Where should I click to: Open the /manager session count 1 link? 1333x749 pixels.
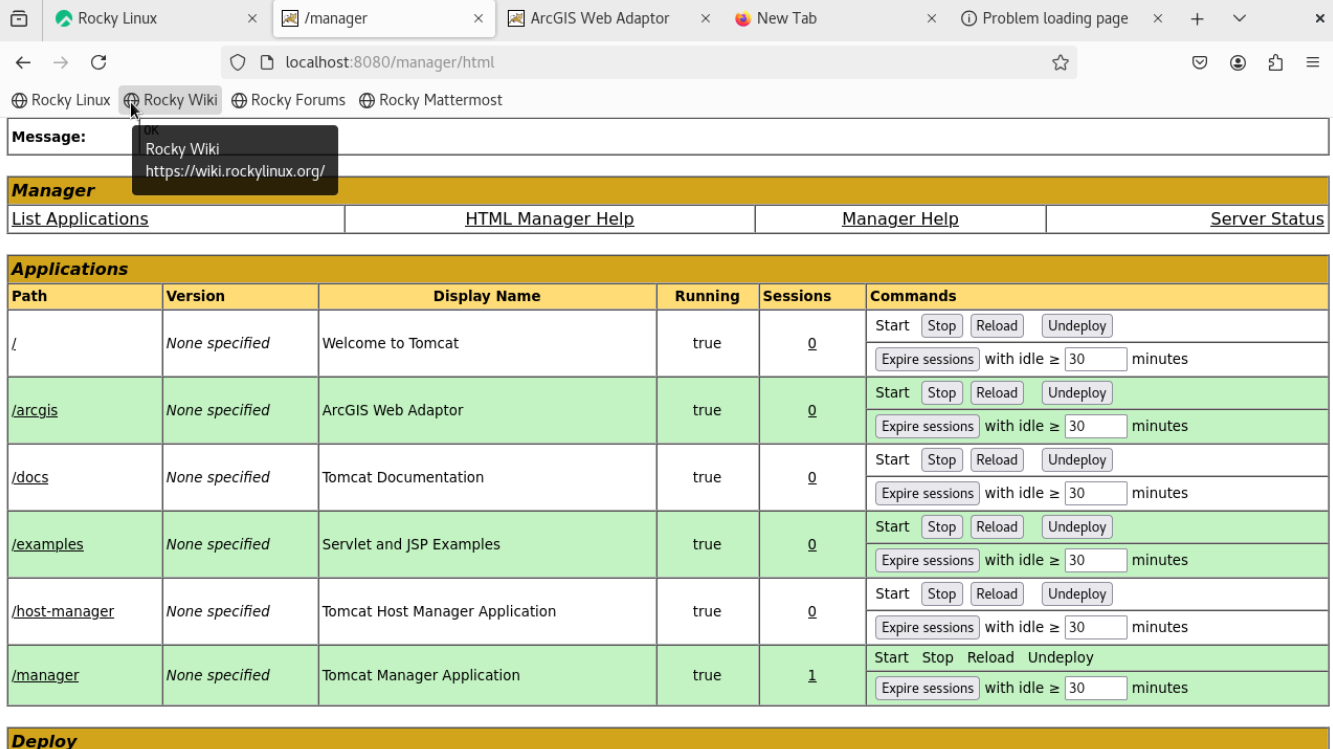click(812, 676)
